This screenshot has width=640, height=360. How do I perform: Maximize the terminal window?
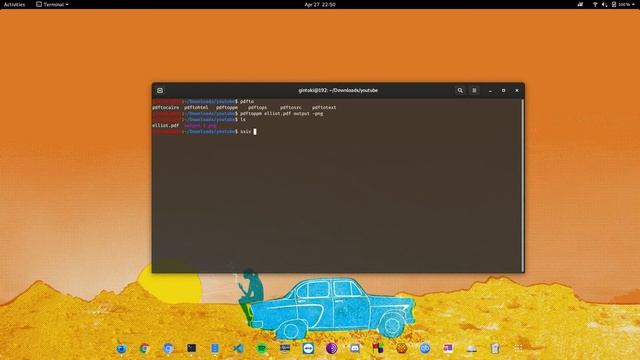pyautogui.click(x=503, y=90)
